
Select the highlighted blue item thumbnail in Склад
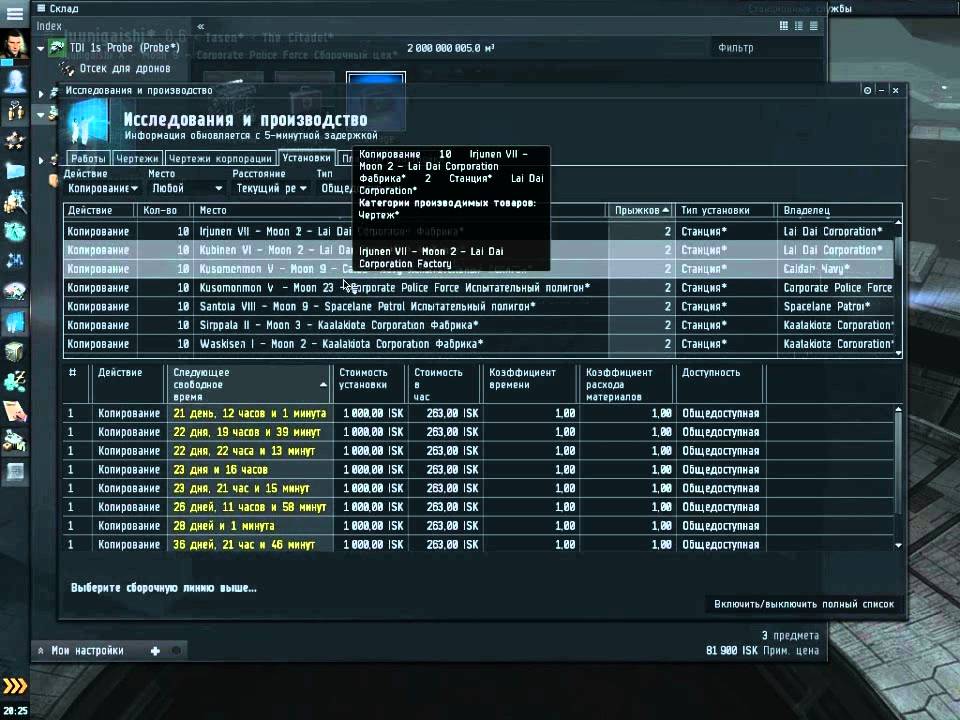376,102
